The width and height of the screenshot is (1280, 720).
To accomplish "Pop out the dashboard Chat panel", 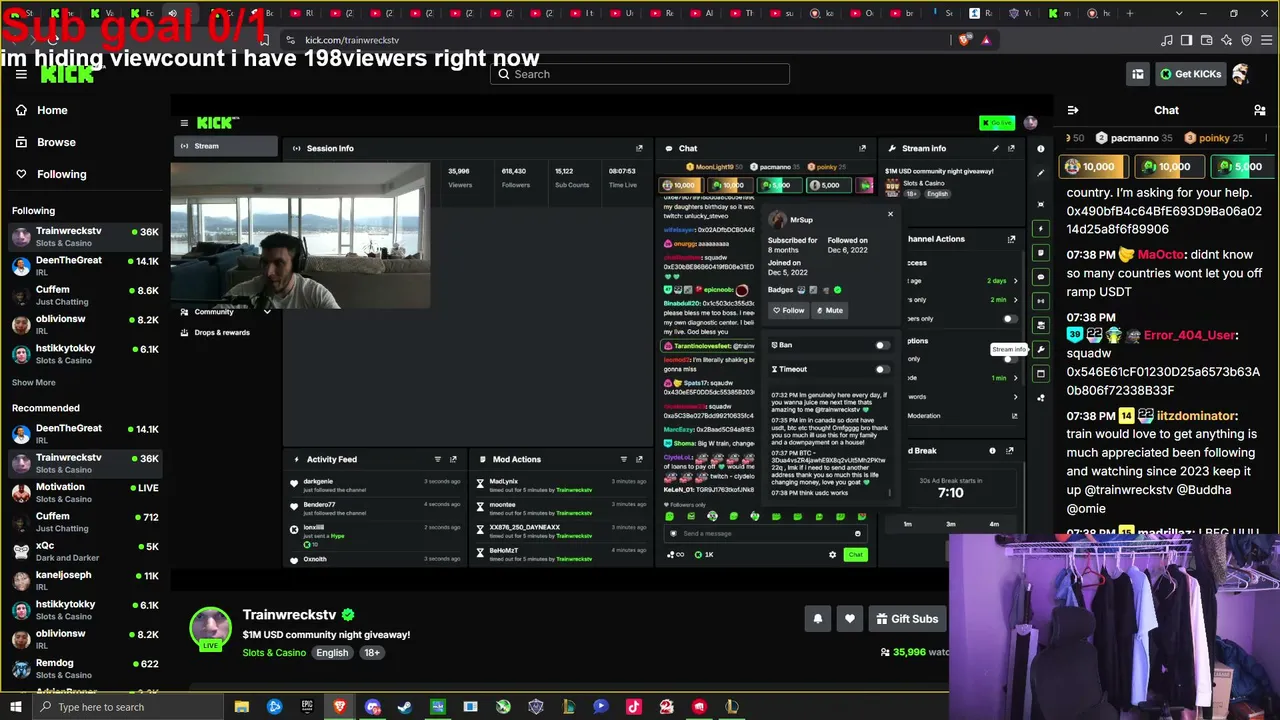I will (x=862, y=148).
